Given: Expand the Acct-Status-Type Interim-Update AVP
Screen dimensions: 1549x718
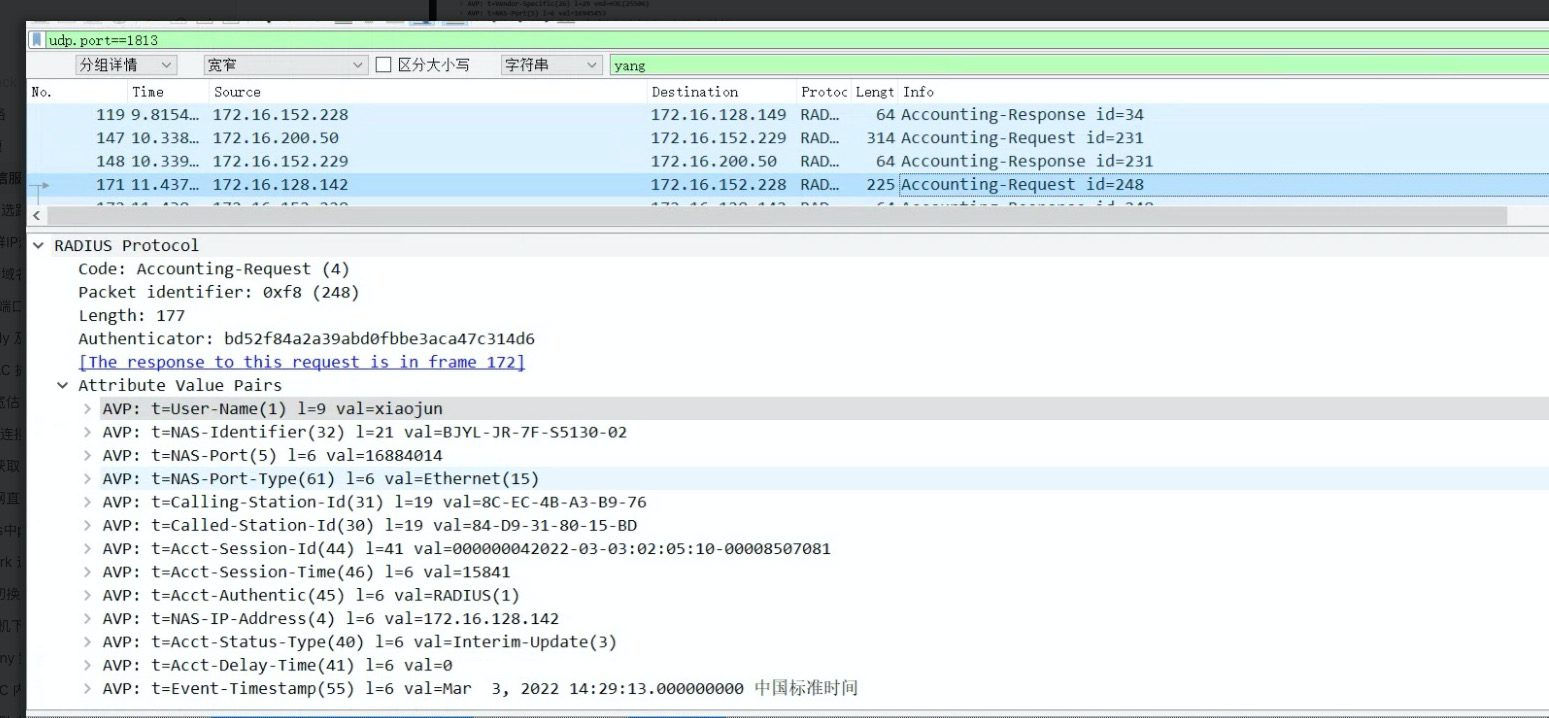Looking at the screenshot, I should point(87,642).
